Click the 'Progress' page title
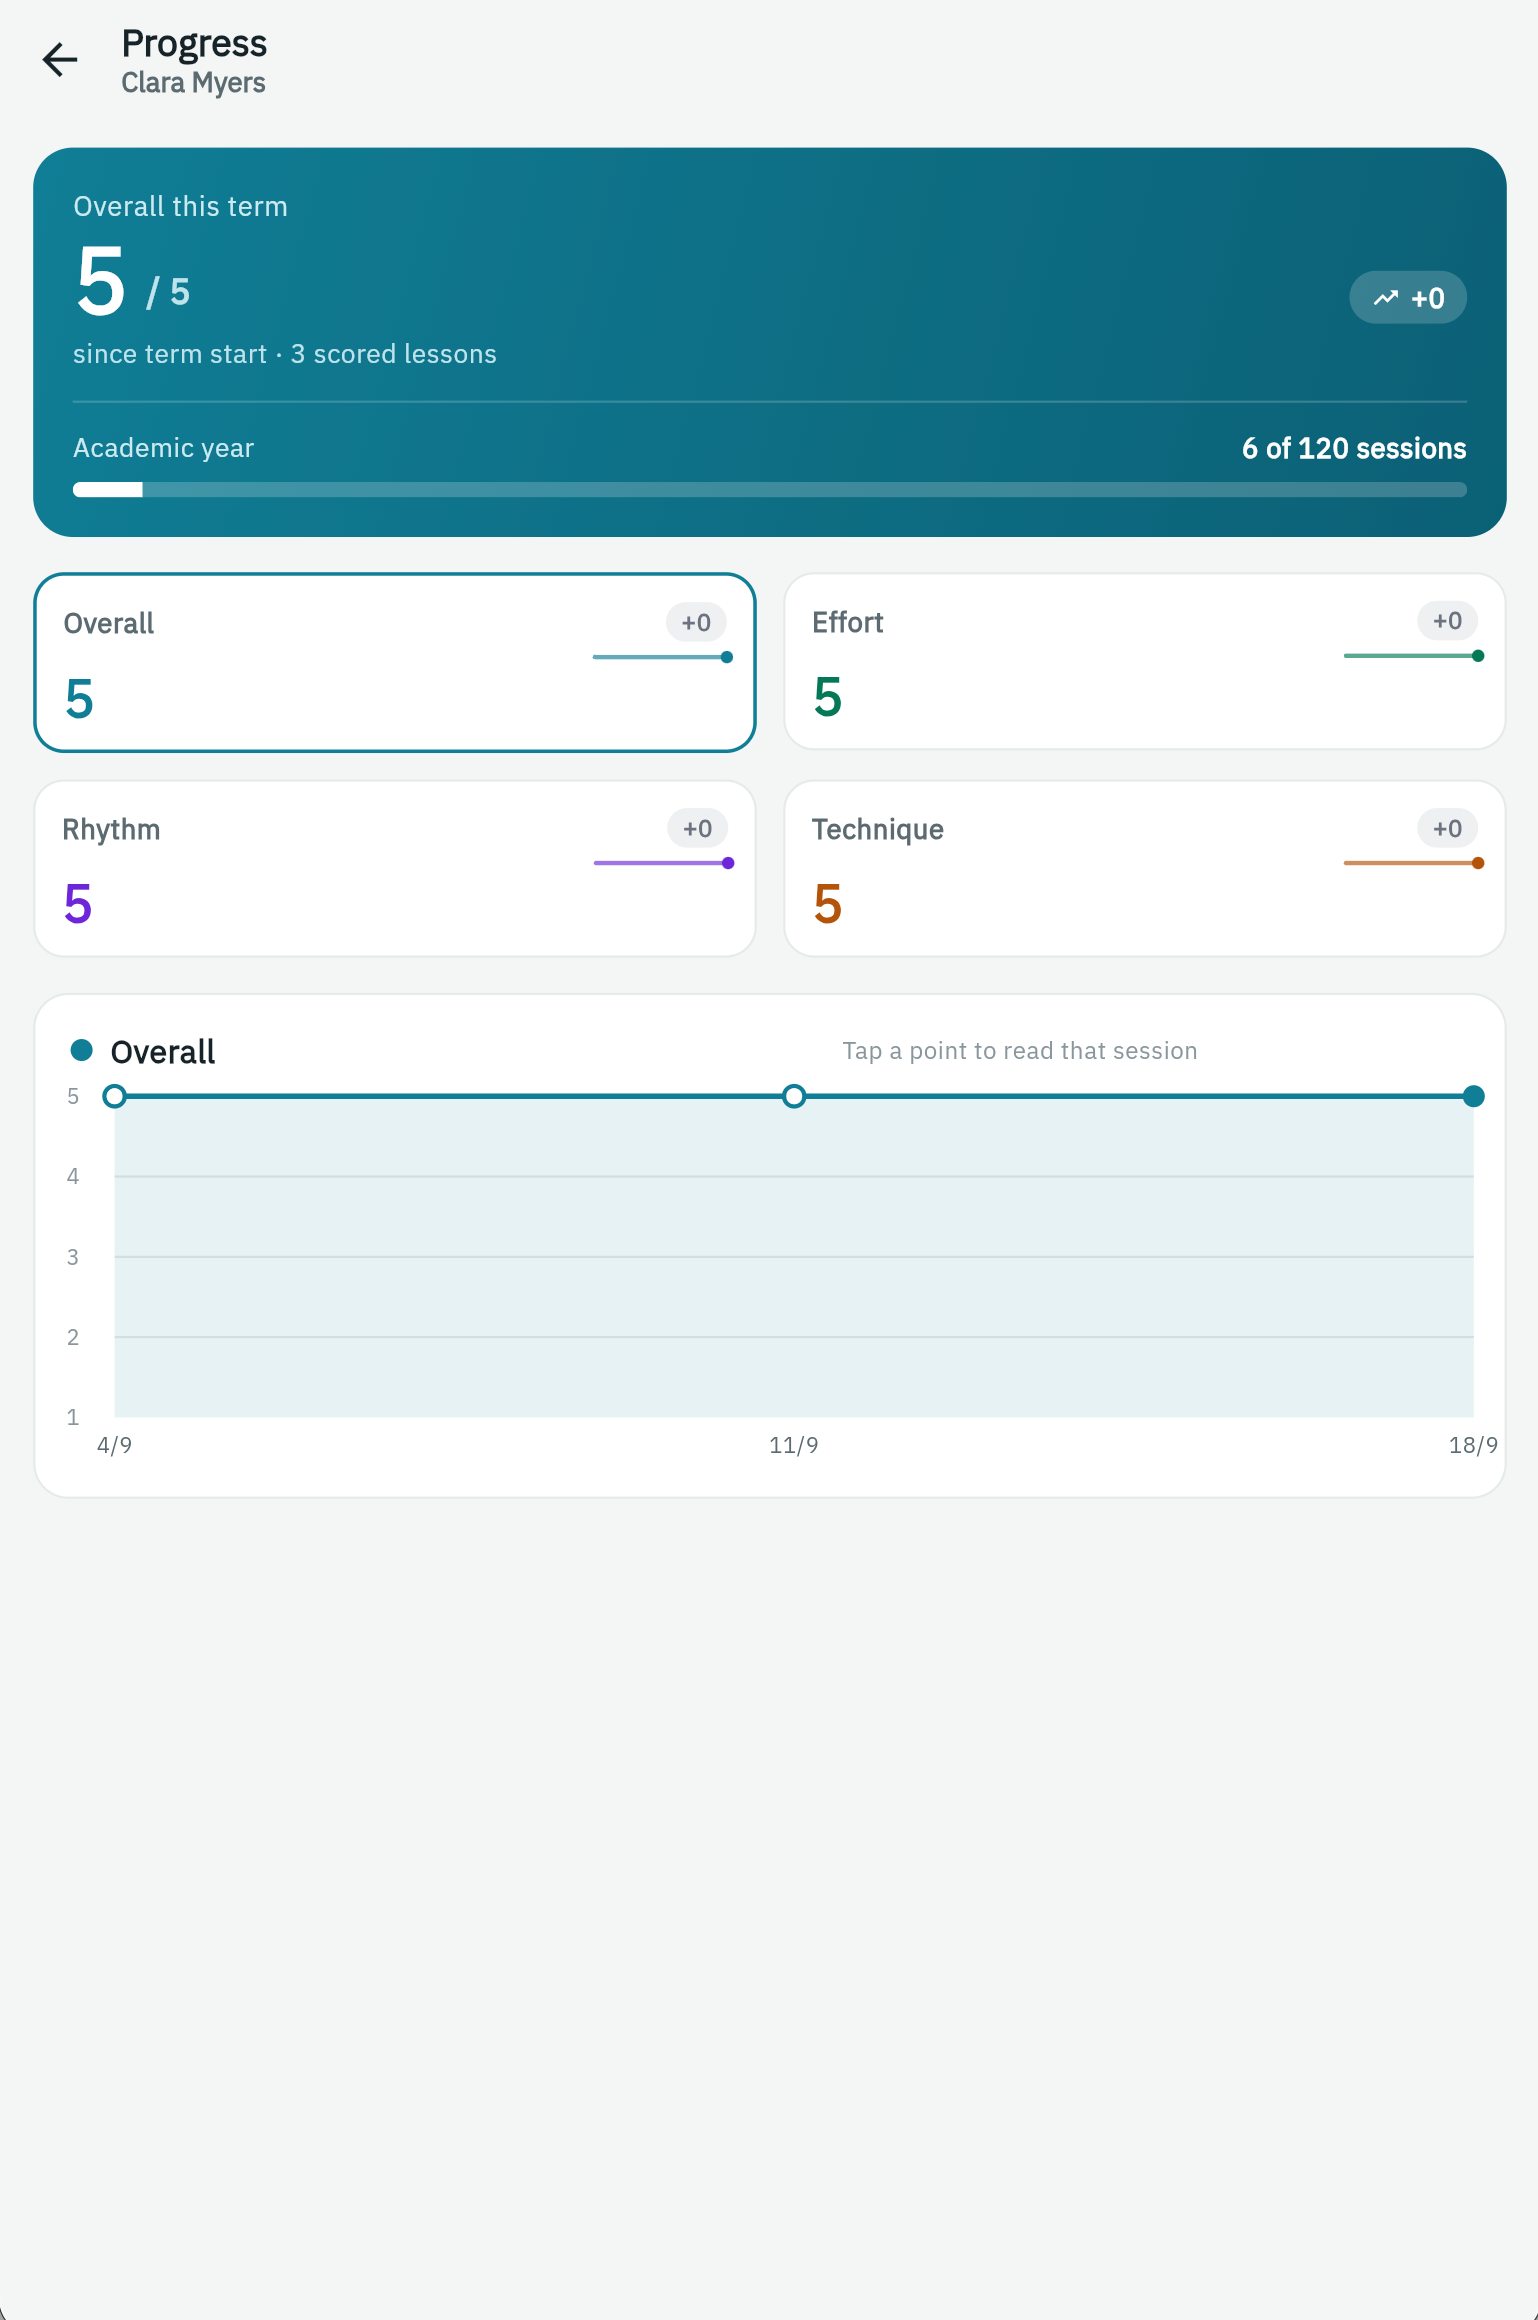This screenshot has height=2320, width=1538. [194, 44]
